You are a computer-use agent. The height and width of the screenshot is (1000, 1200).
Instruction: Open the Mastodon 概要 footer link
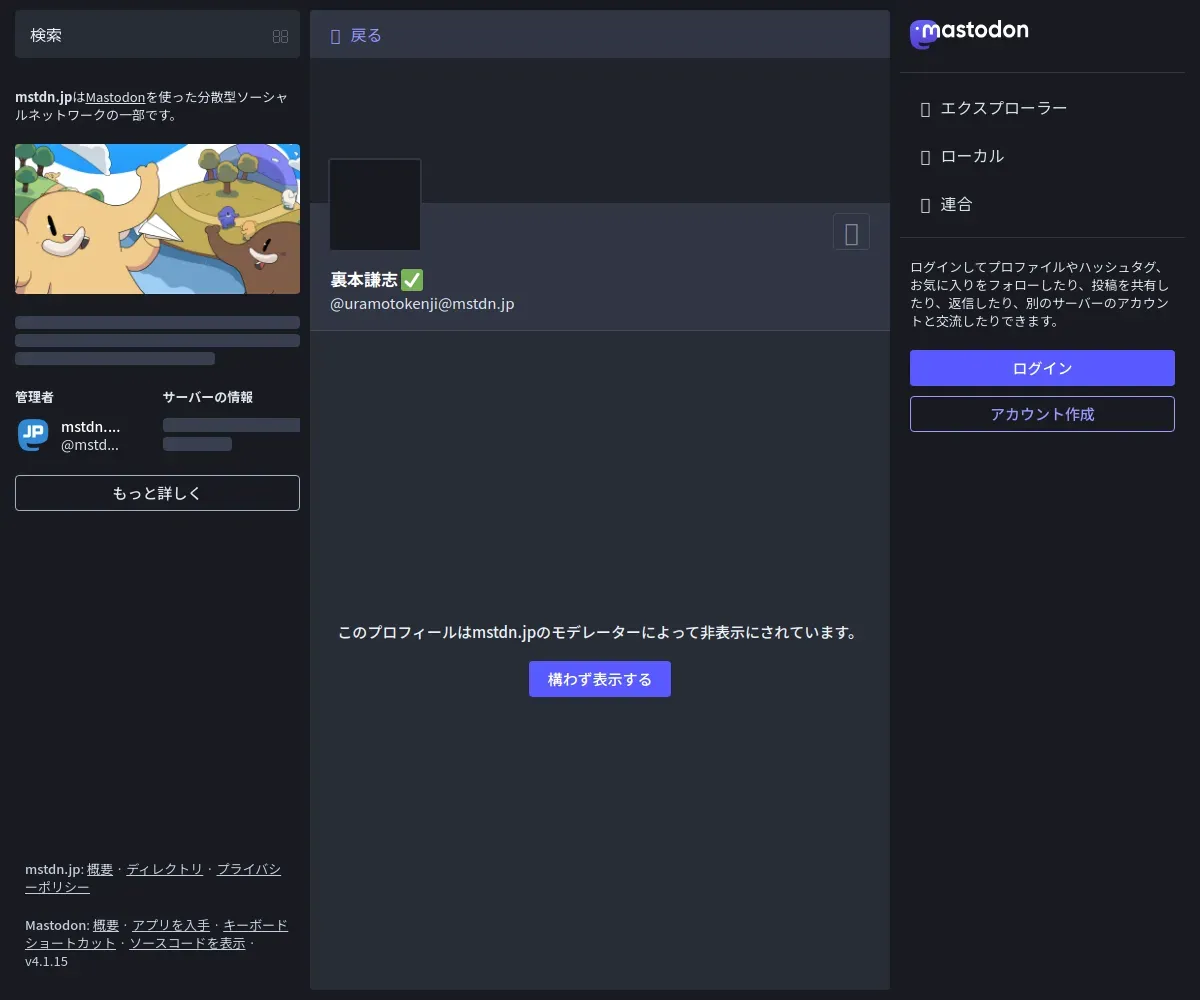click(x=106, y=925)
